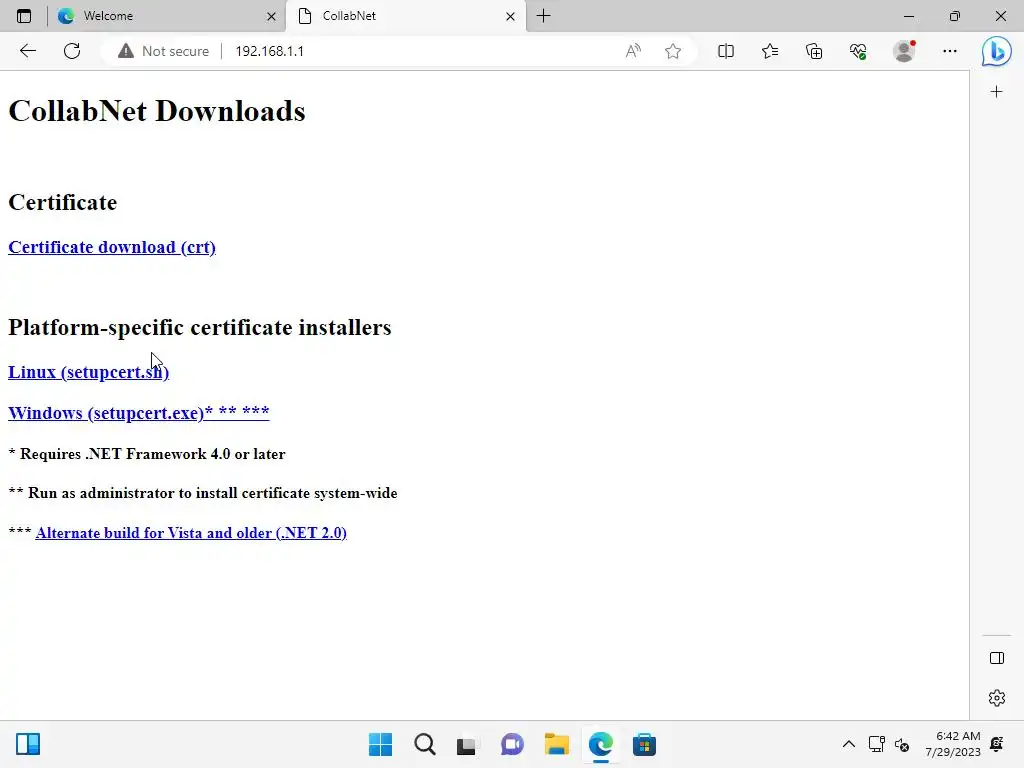Viewport: 1024px width, 768px height.
Task: Restore down the Edge window
Action: click(955, 16)
